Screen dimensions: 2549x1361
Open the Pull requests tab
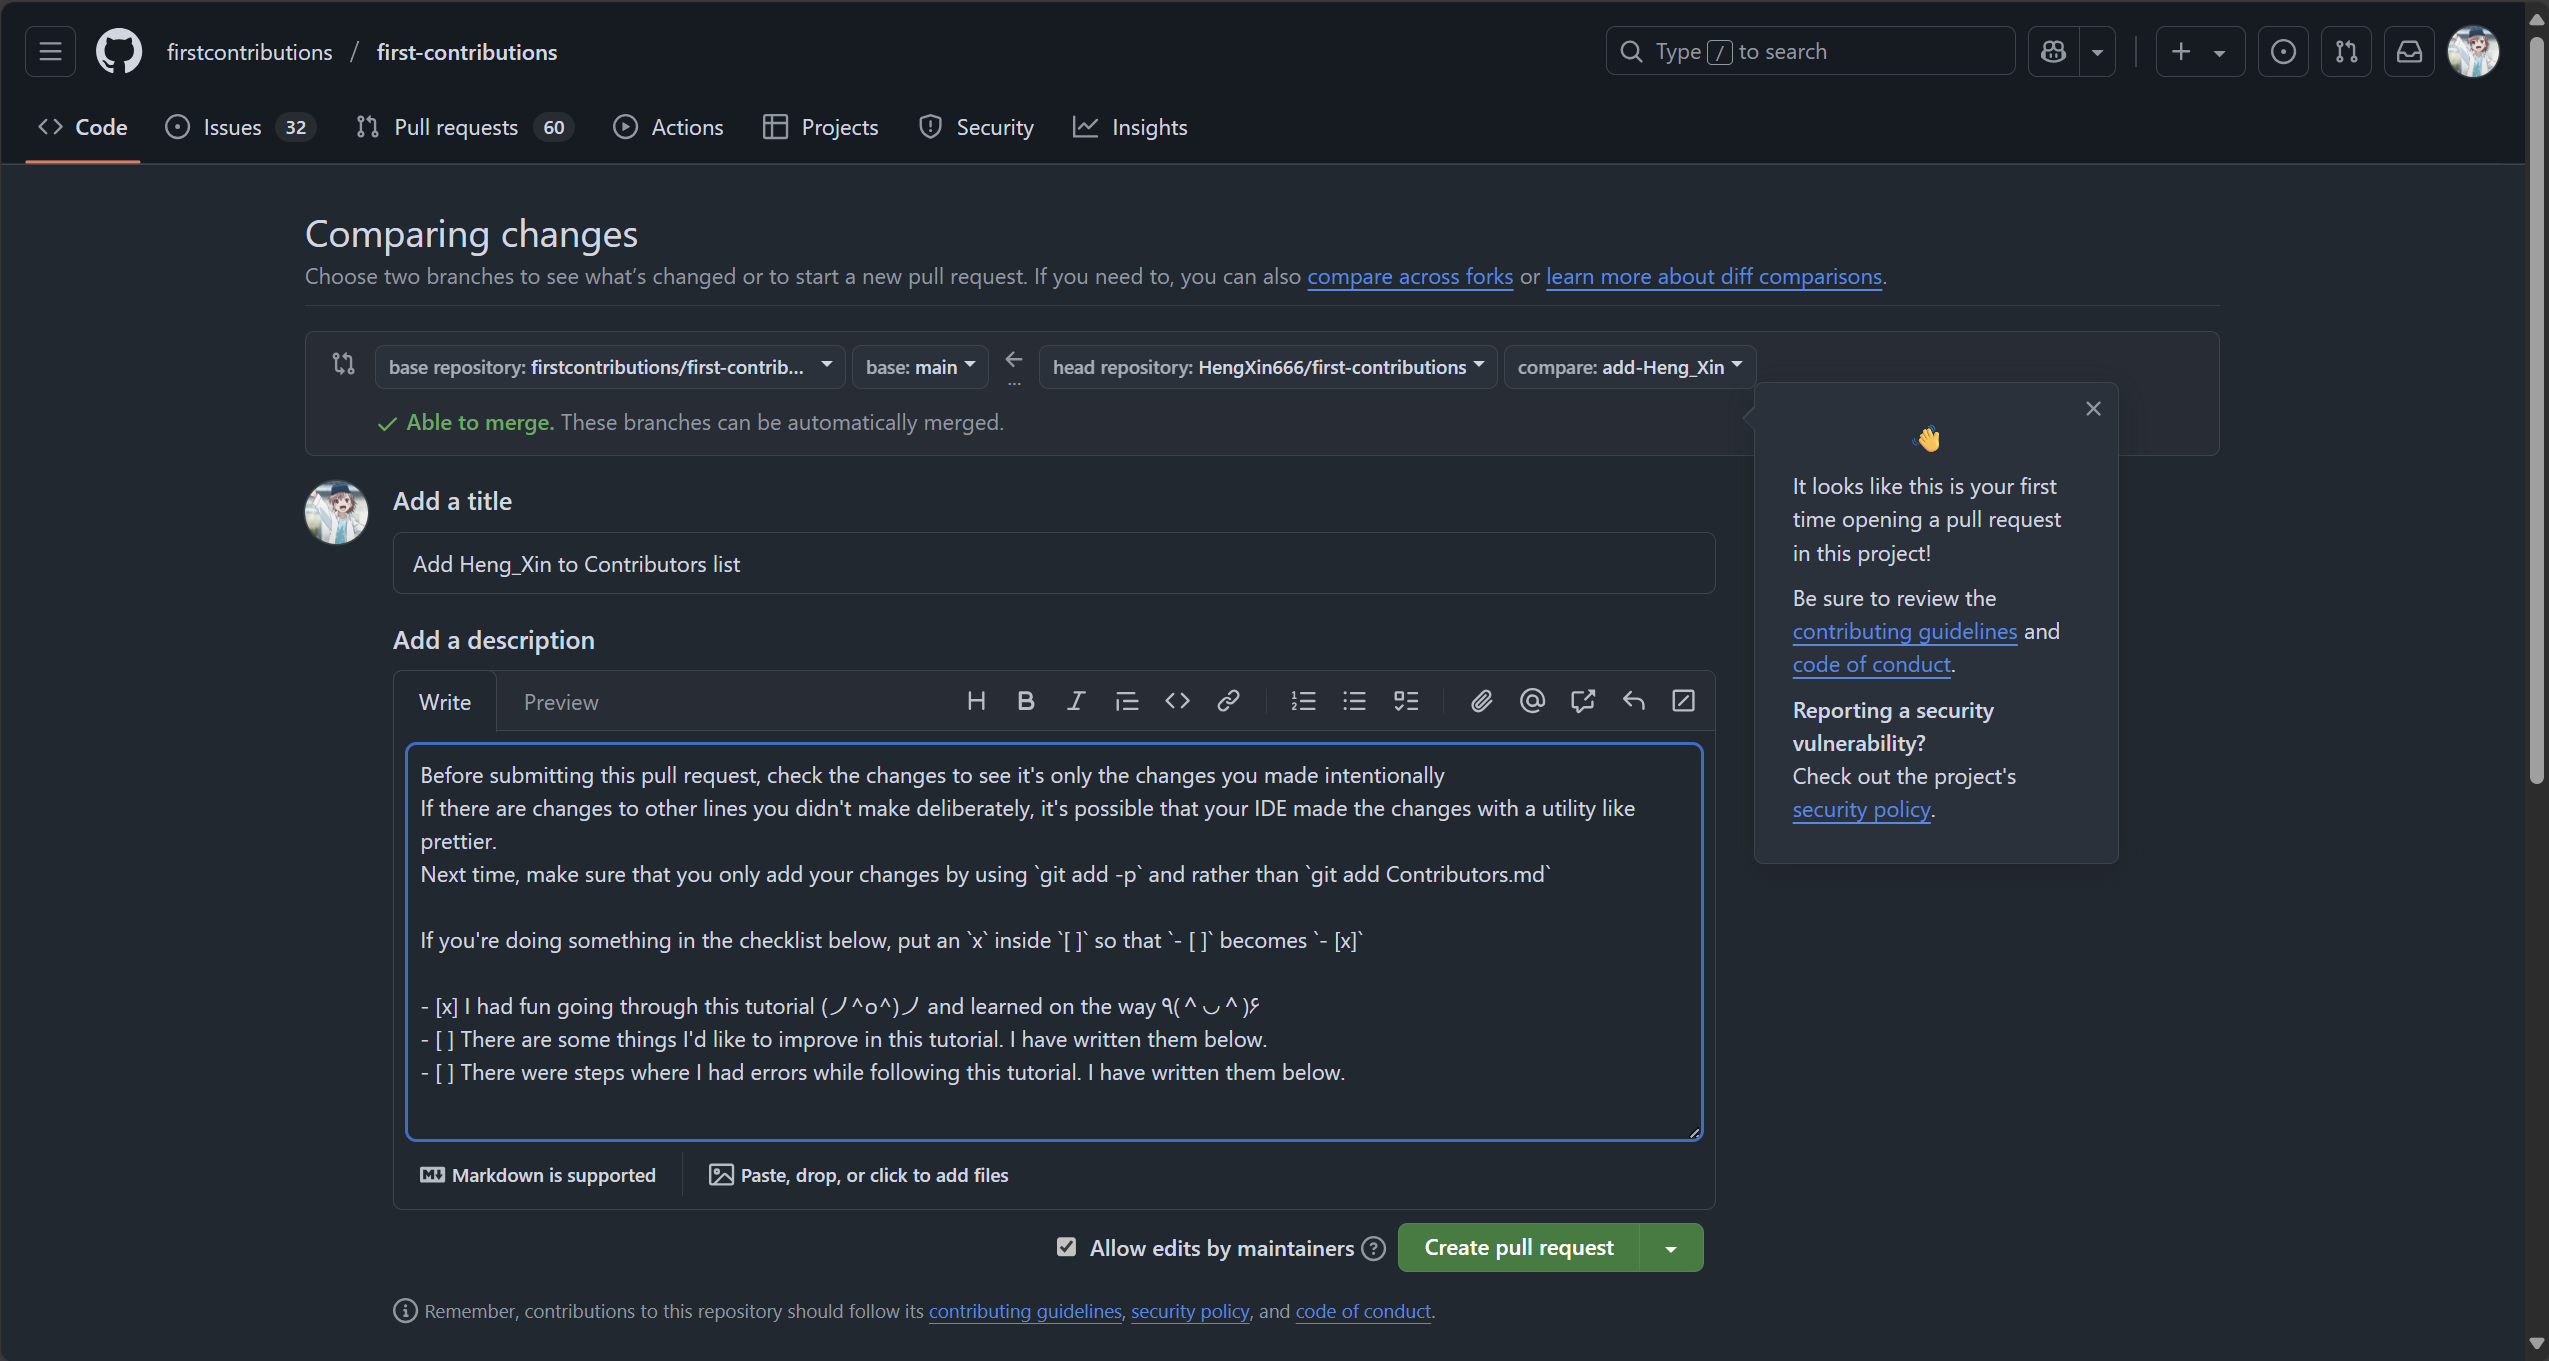456,127
